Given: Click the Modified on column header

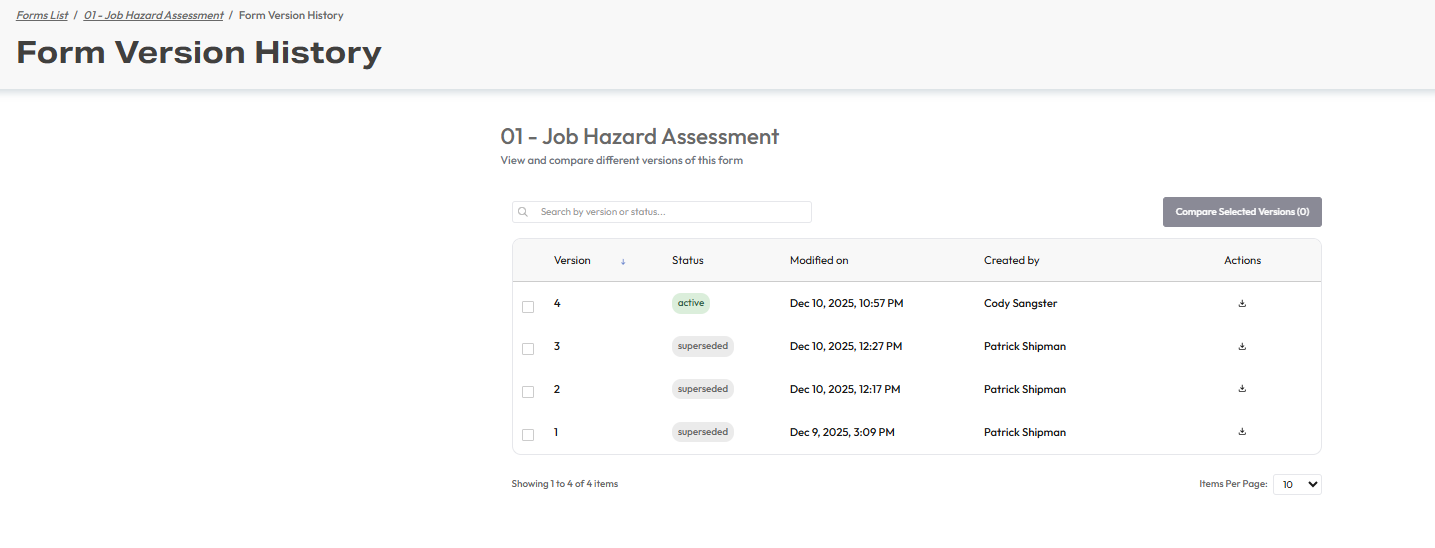Looking at the screenshot, I should pos(819,260).
